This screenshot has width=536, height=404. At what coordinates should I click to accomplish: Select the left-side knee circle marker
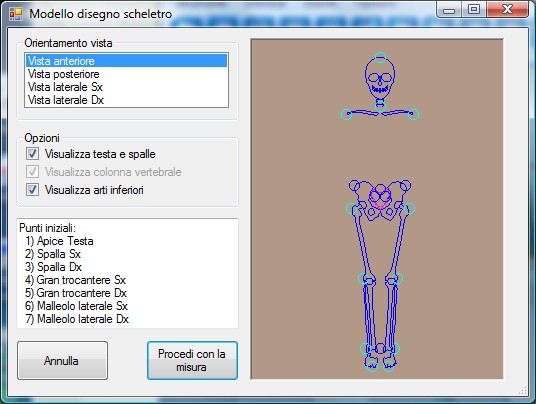tap(364, 278)
